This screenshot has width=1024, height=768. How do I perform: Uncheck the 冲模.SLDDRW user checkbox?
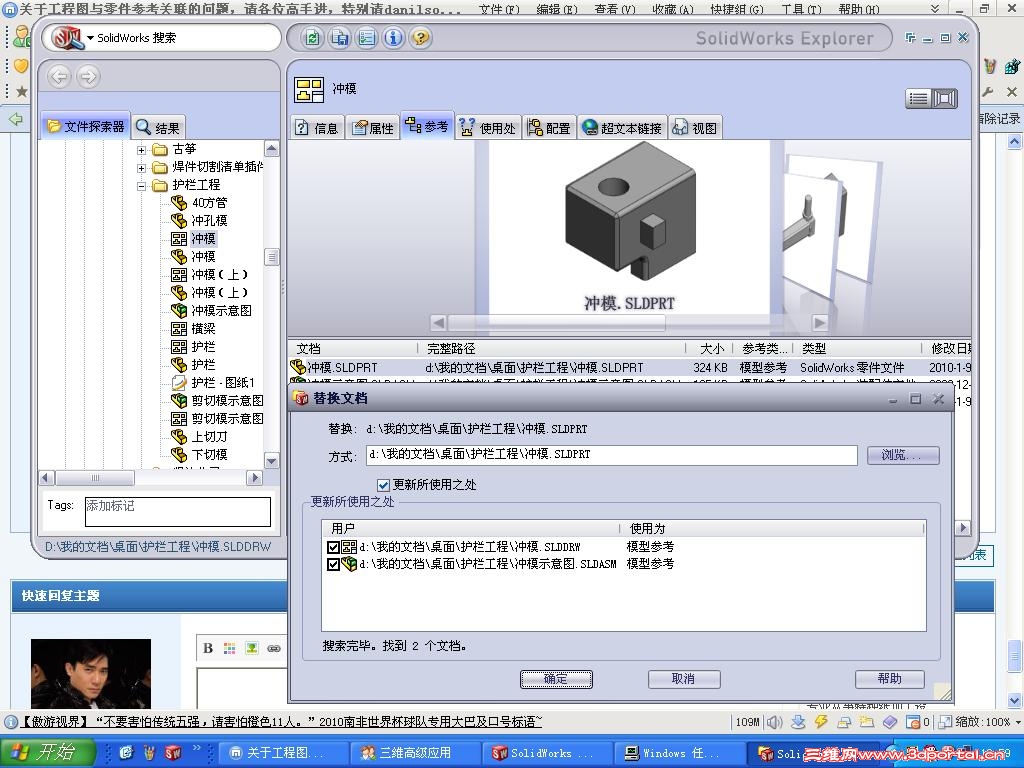pyautogui.click(x=333, y=547)
